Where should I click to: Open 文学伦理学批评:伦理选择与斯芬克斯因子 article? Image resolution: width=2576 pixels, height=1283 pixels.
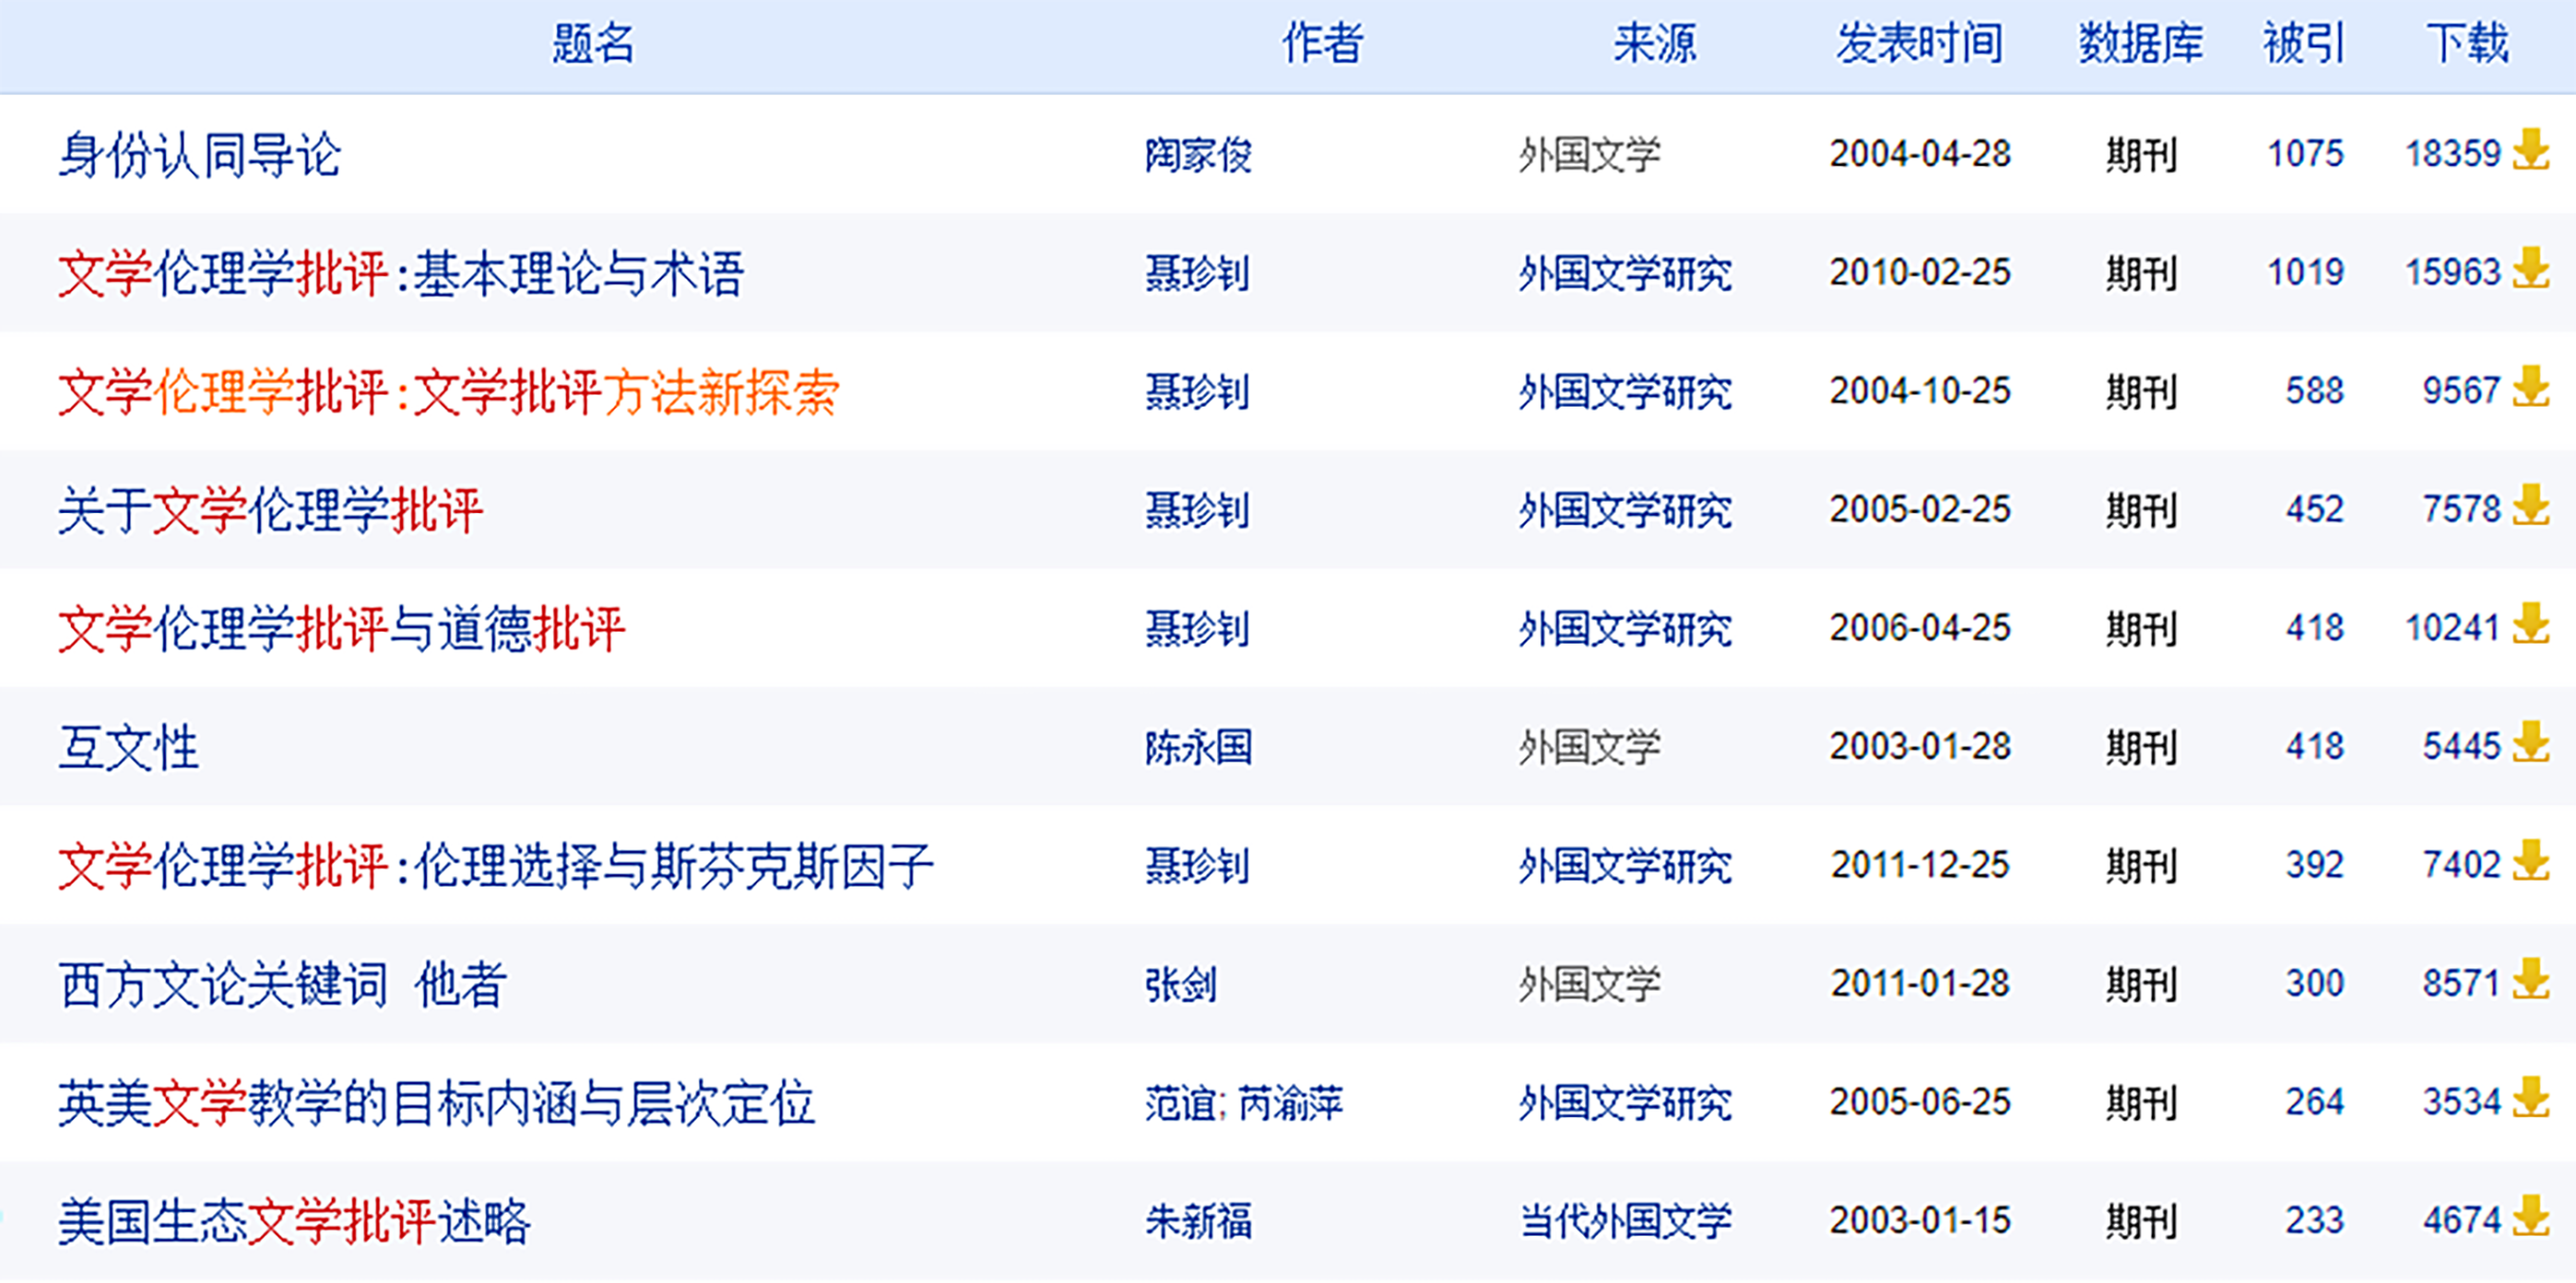click(x=496, y=866)
